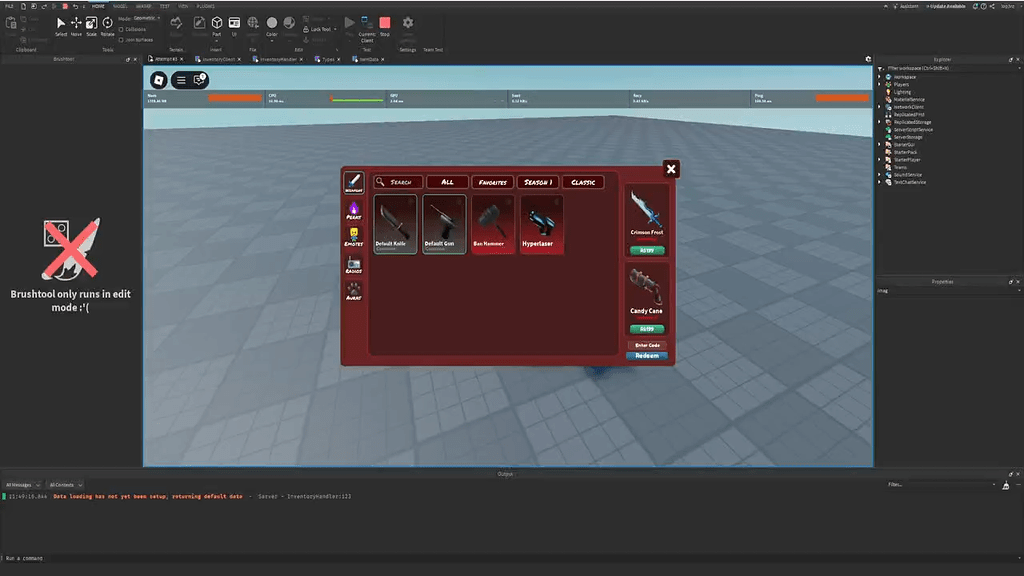Image resolution: width=1024 pixels, height=576 pixels.
Task: Open the Season 1 tab in the shop
Action: (x=540, y=182)
